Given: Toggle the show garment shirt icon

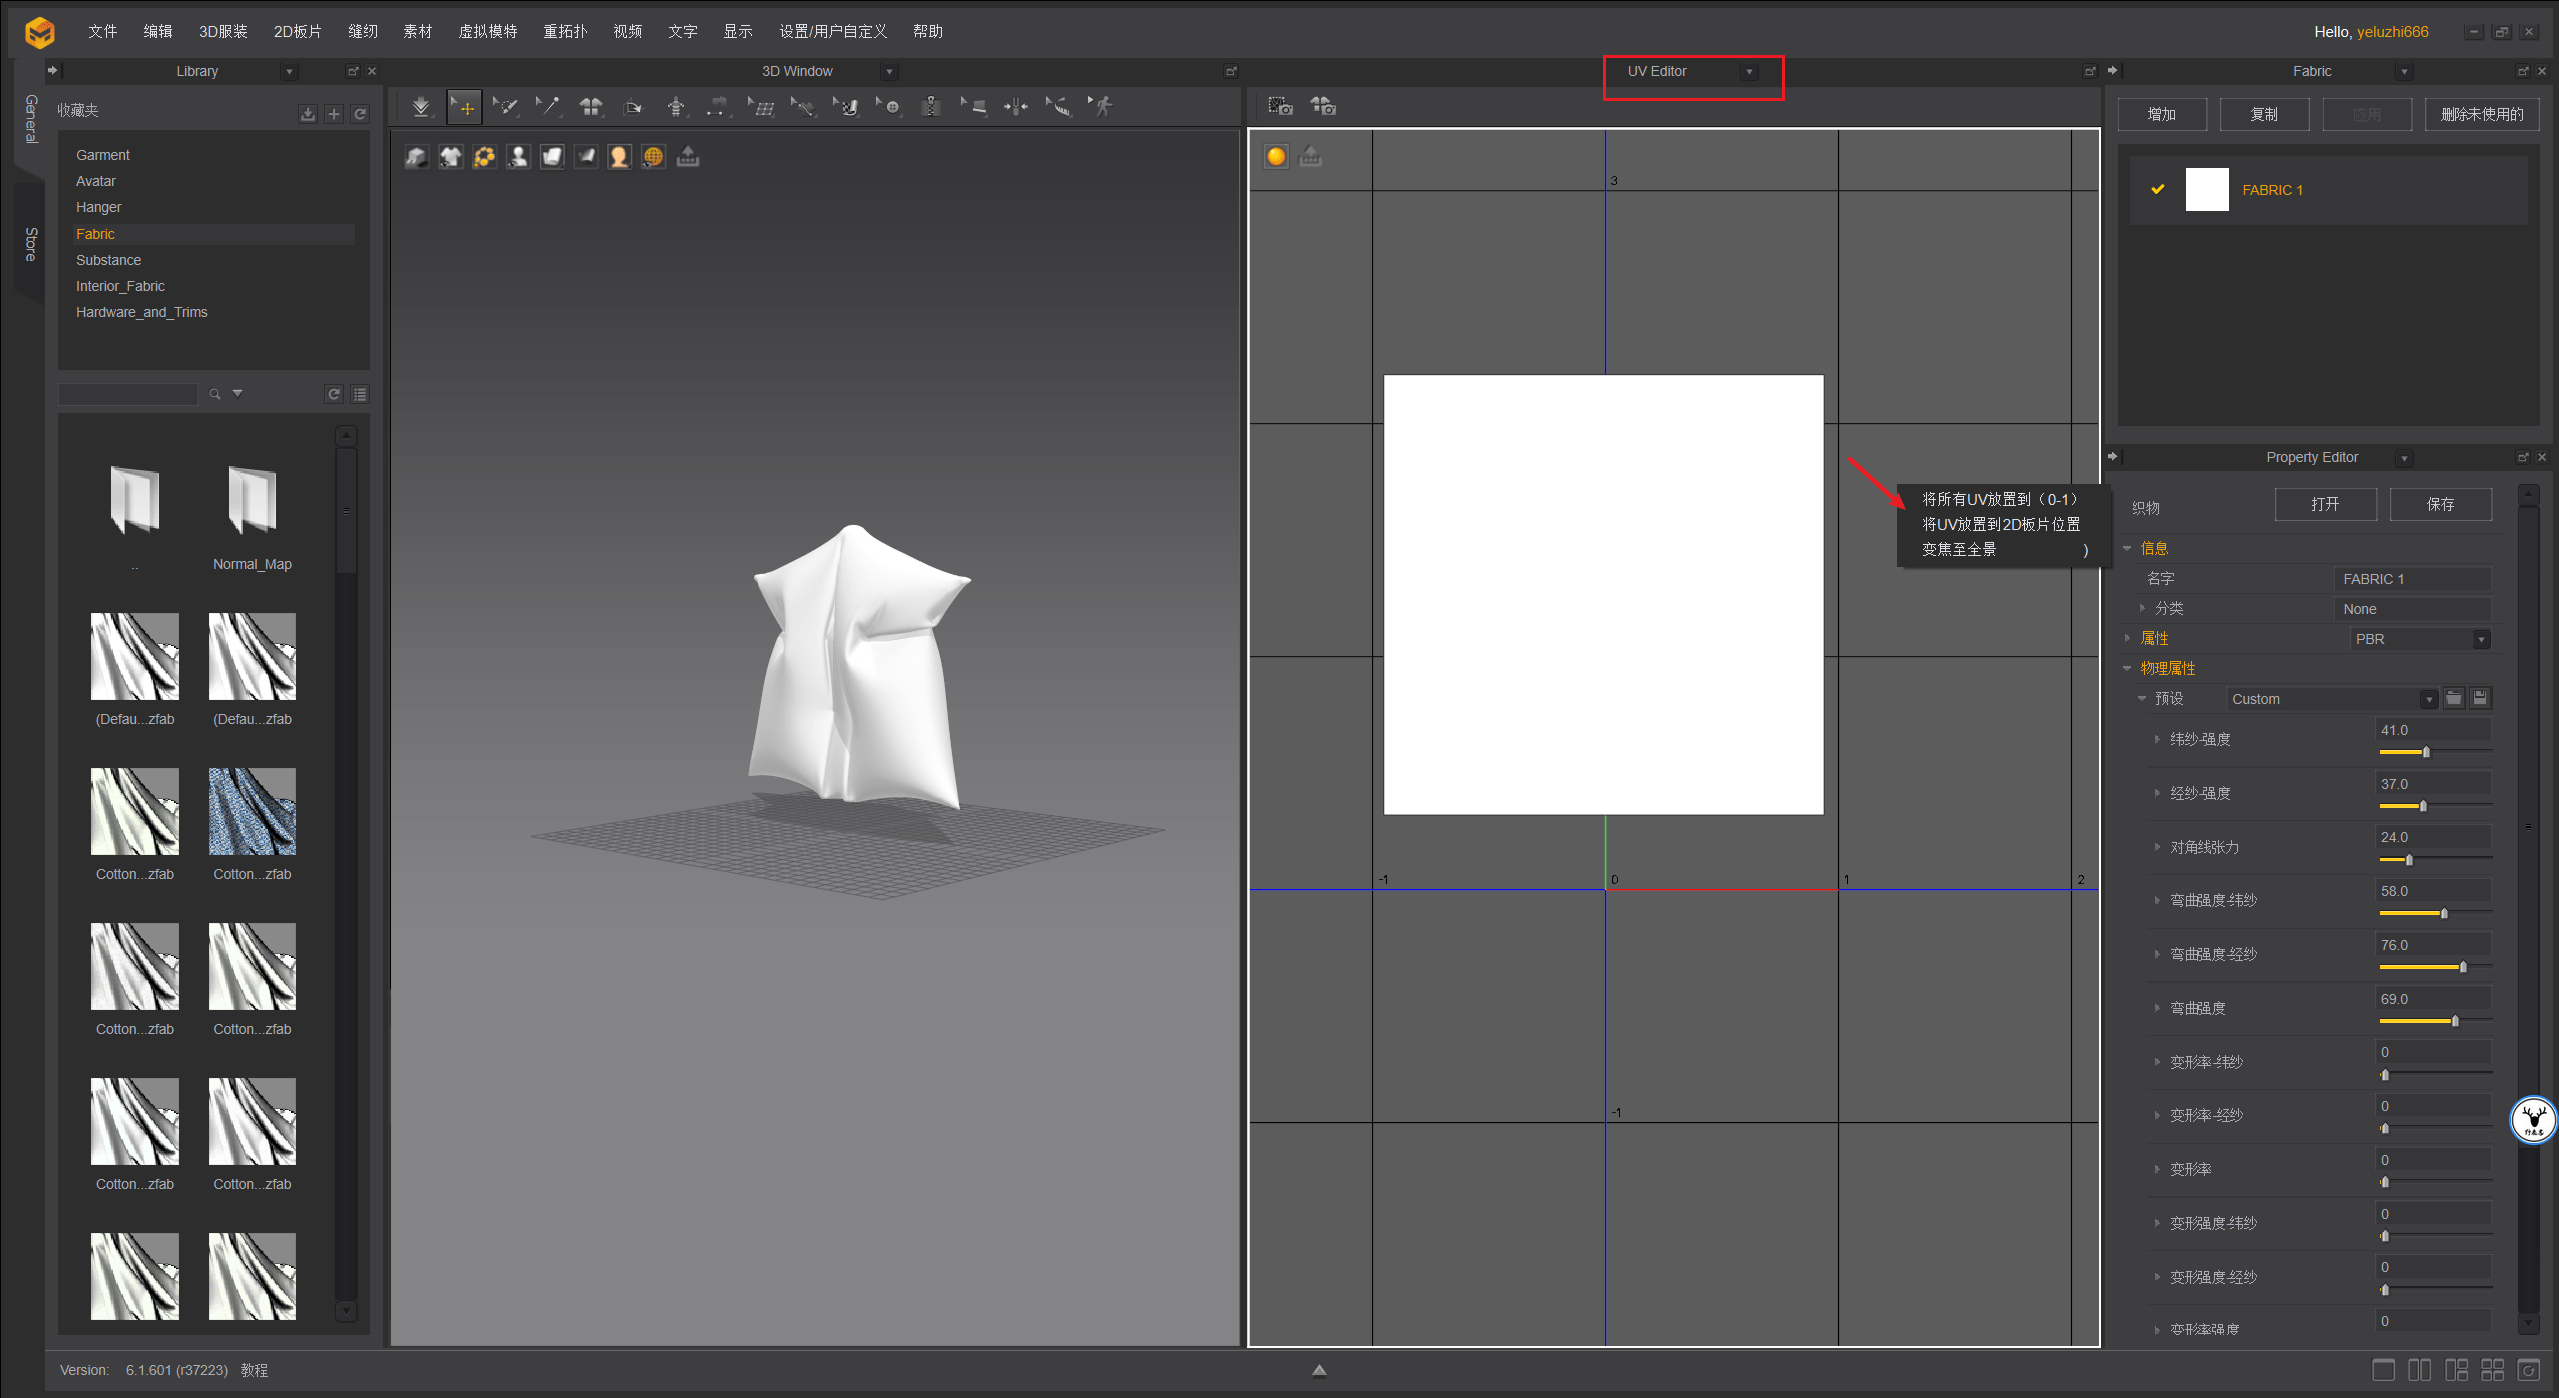Looking at the screenshot, I should tap(451, 156).
